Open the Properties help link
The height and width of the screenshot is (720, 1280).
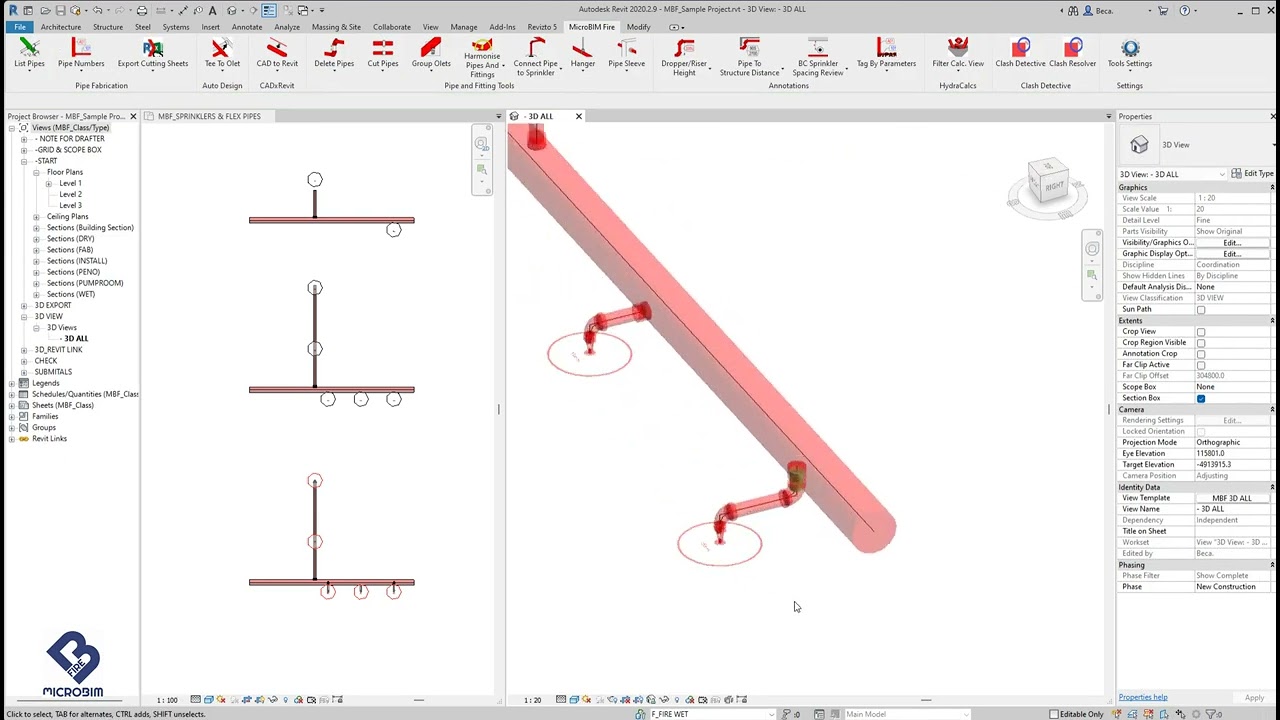(1142, 697)
